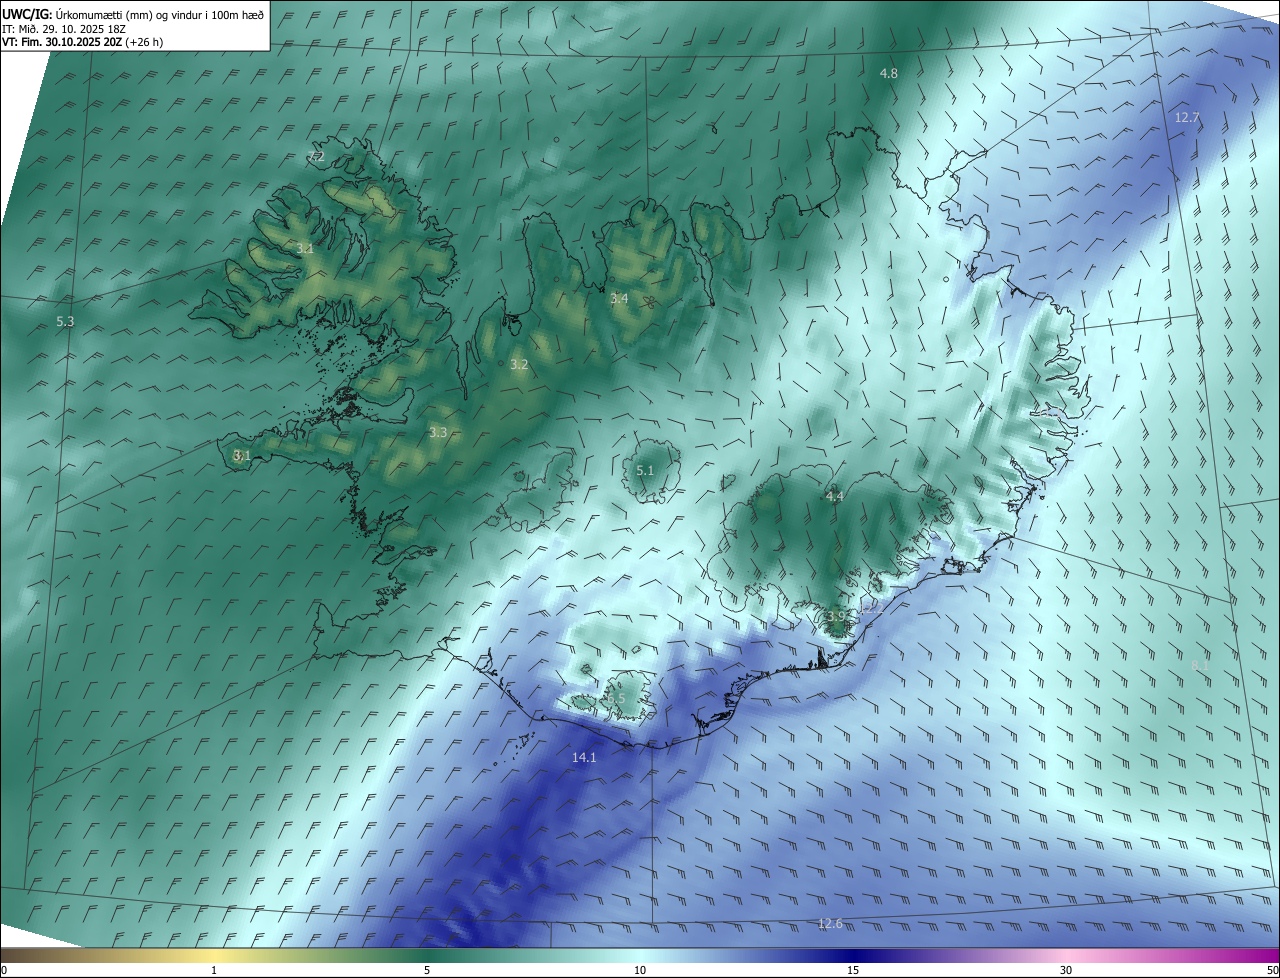Click the 3.4 value label
The height and width of the screenshot is (978, 1280).
coord(619,298)
